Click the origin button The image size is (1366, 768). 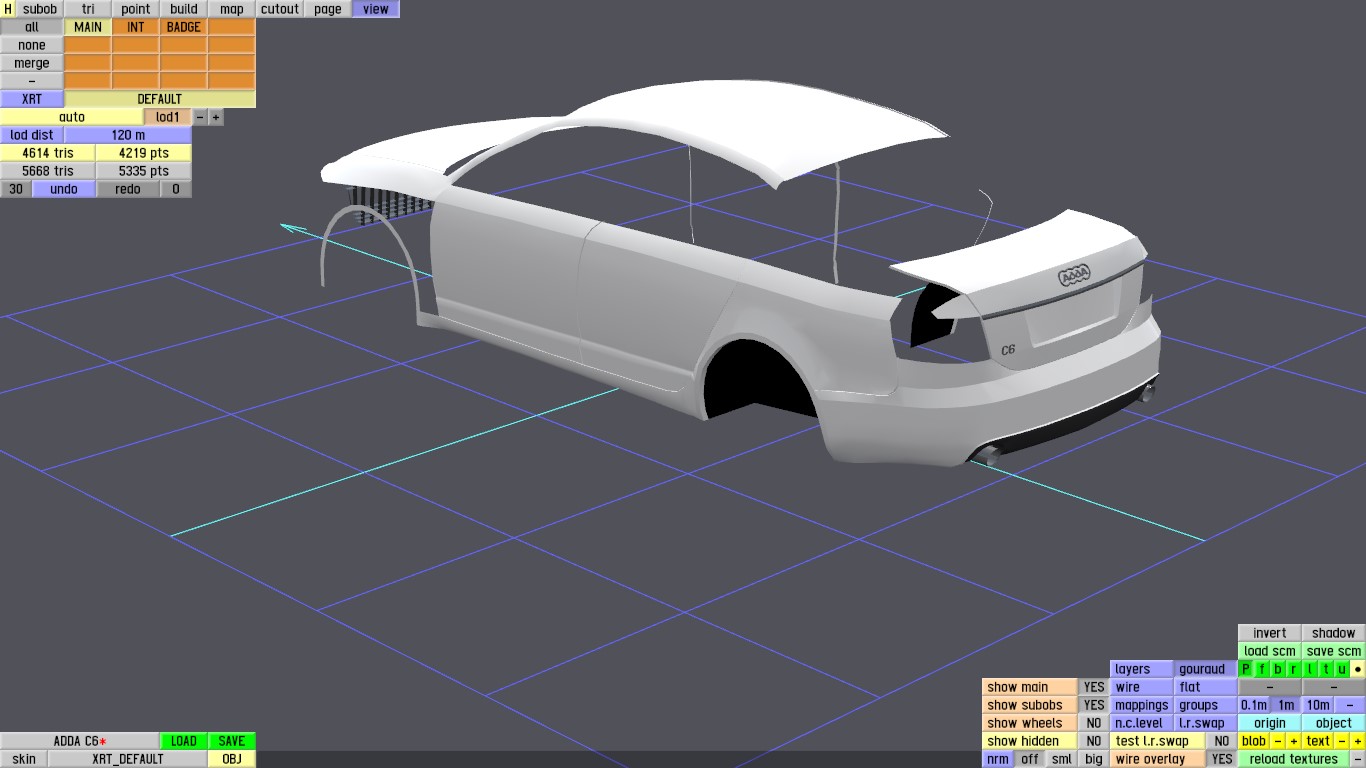(x=1270, y=723)
